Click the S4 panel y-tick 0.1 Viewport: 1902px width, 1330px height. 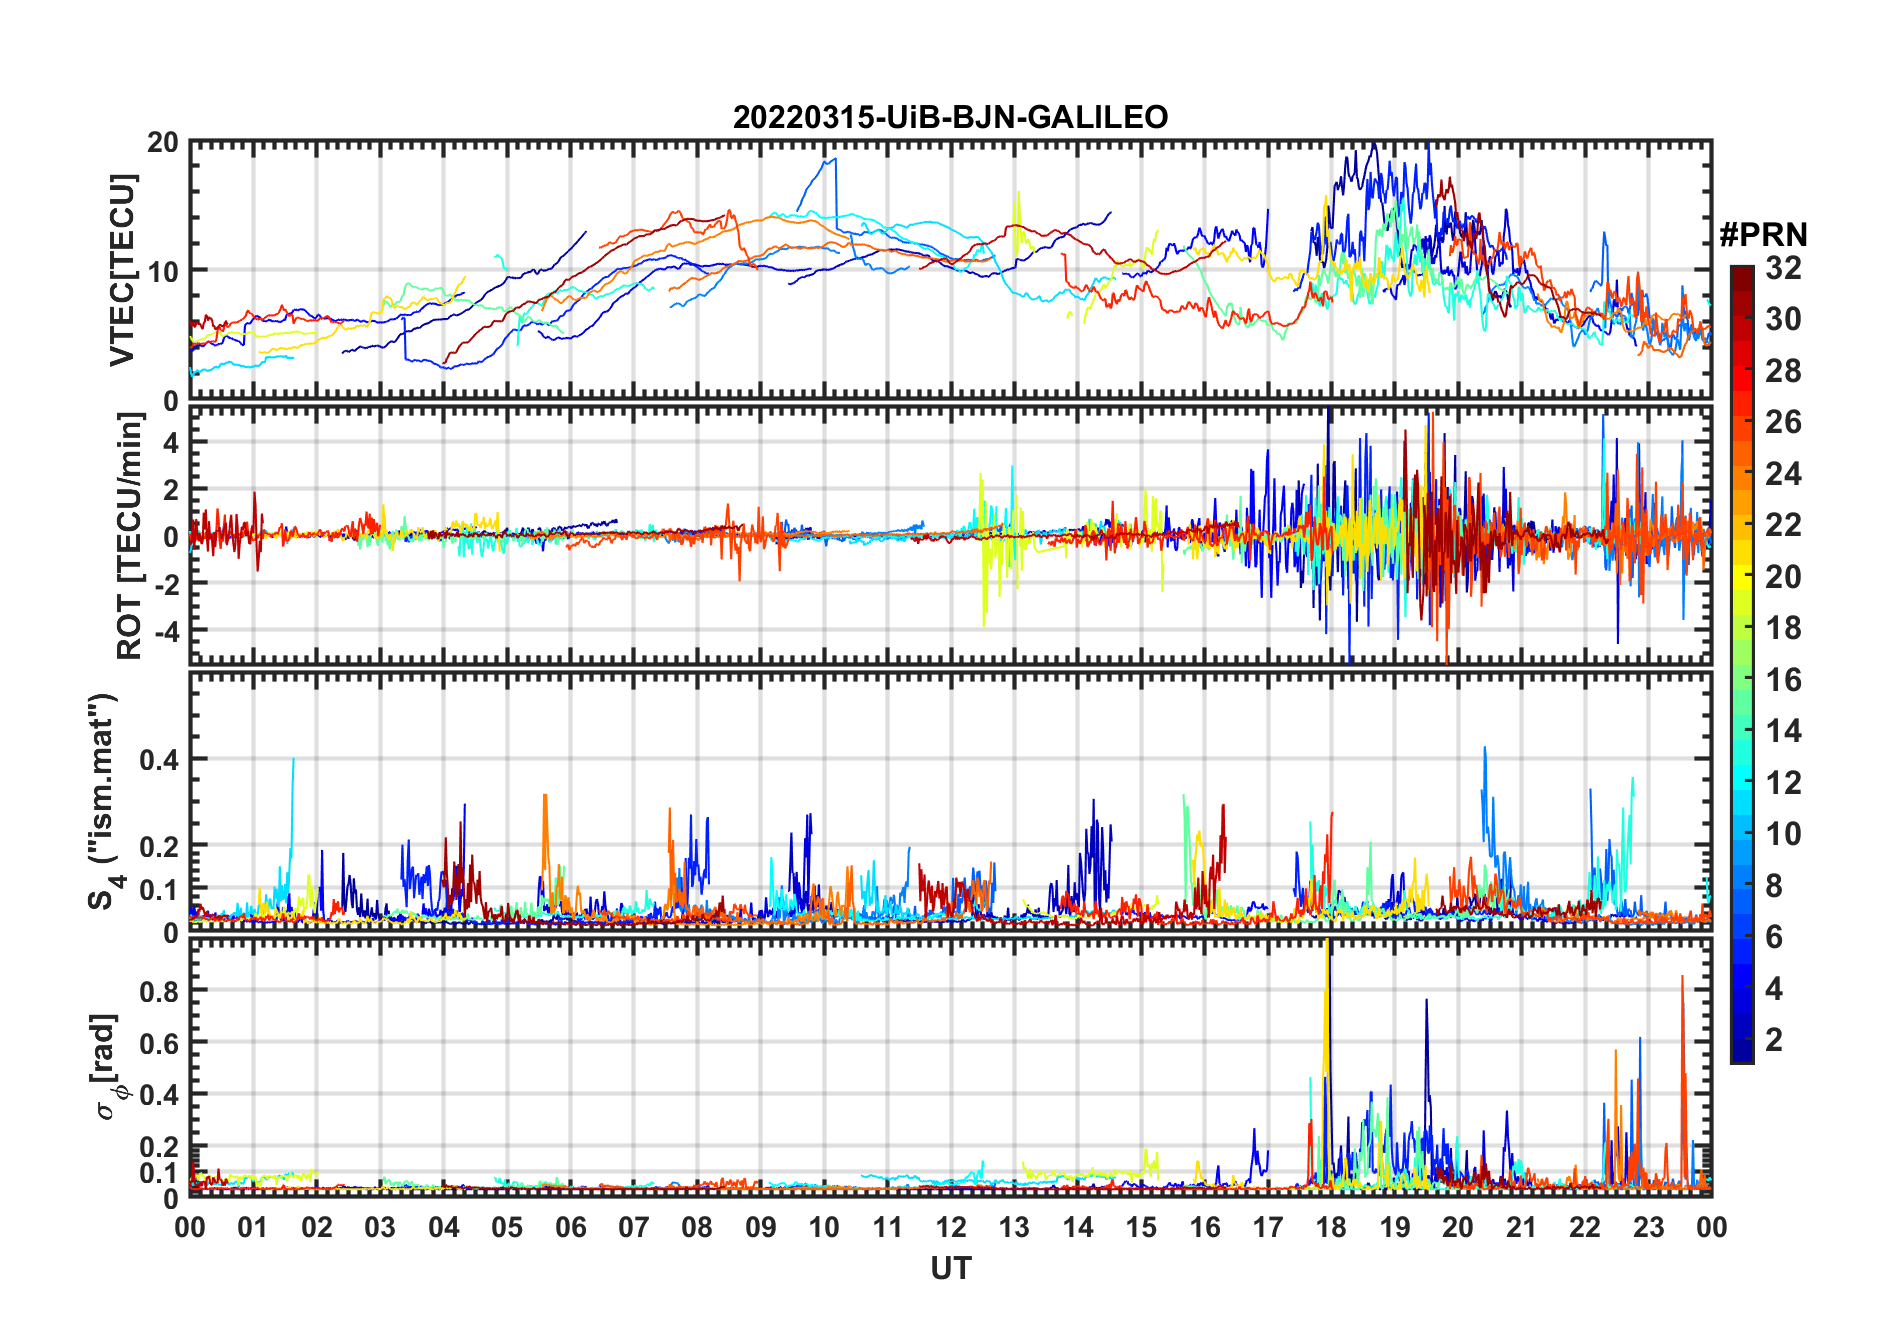[x=159, y=890]
